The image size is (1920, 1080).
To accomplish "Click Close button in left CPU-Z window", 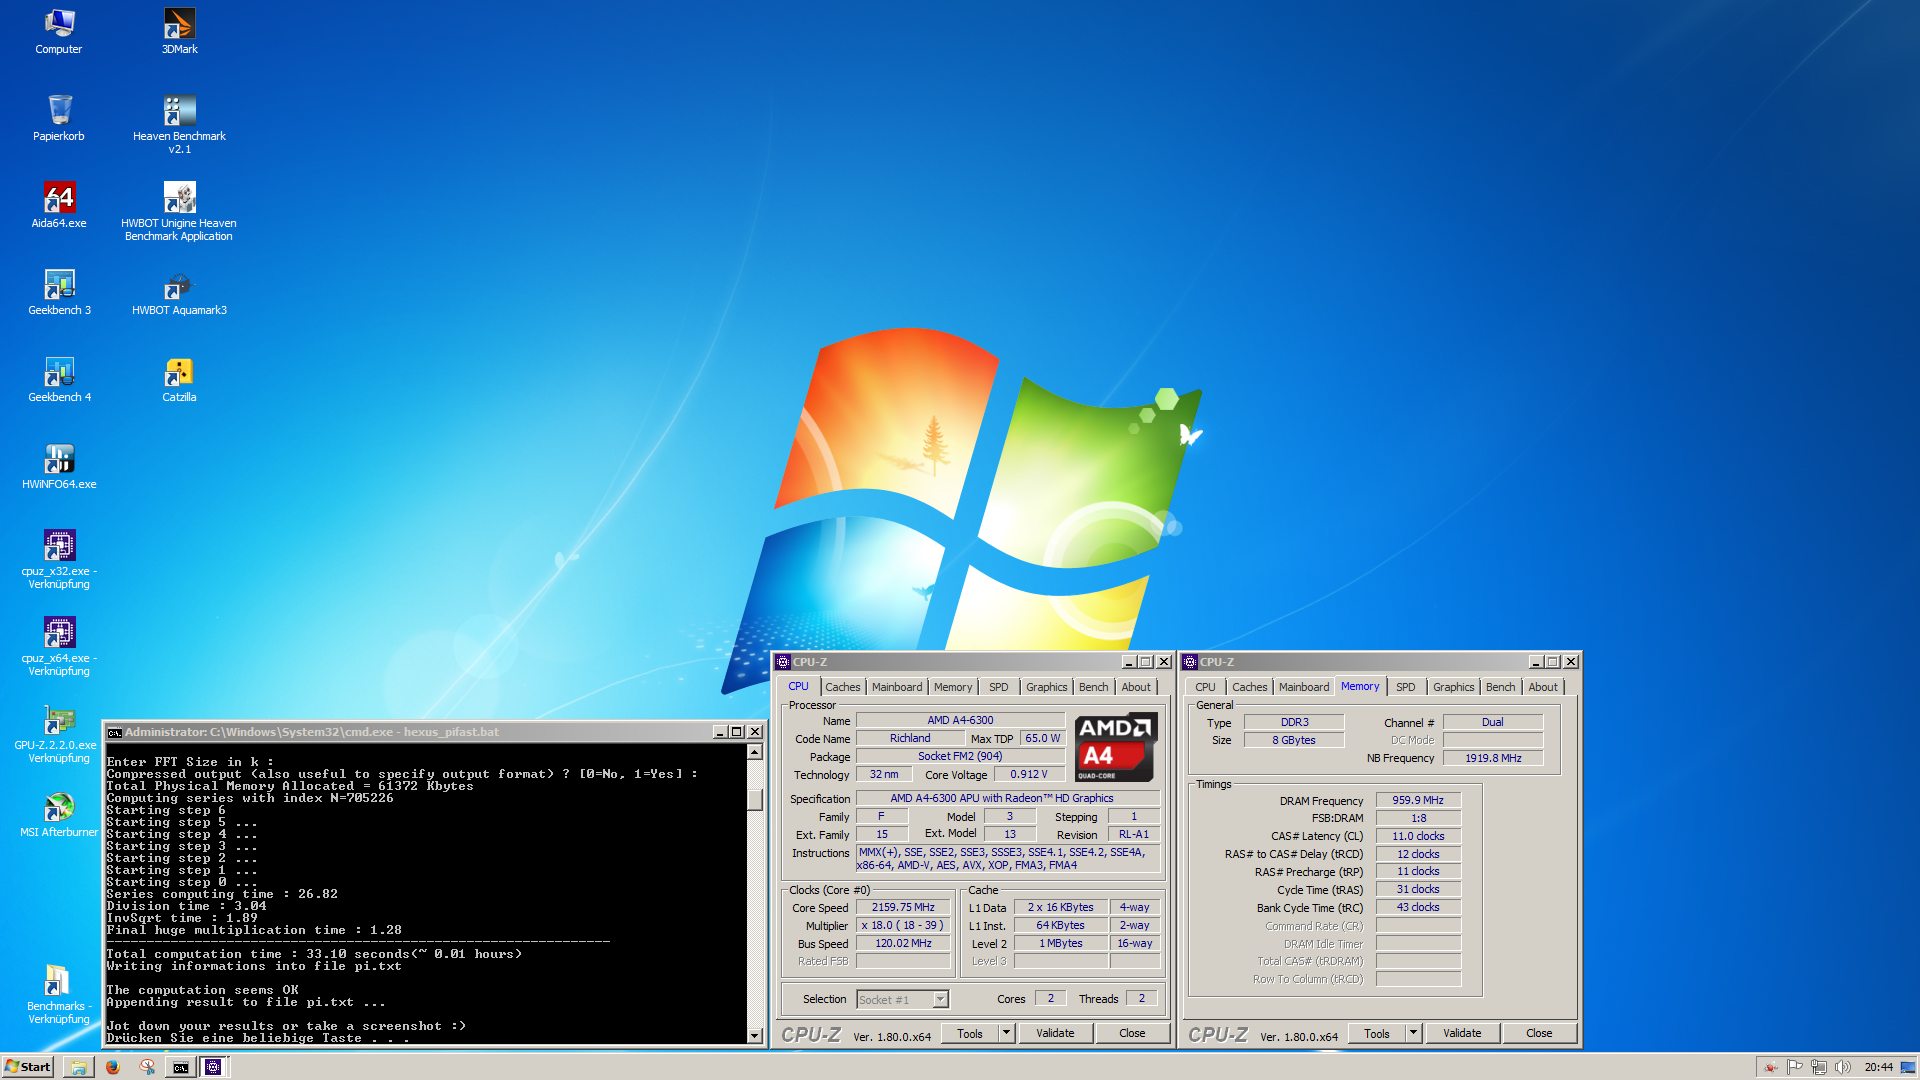I will pos(1132,1034).
